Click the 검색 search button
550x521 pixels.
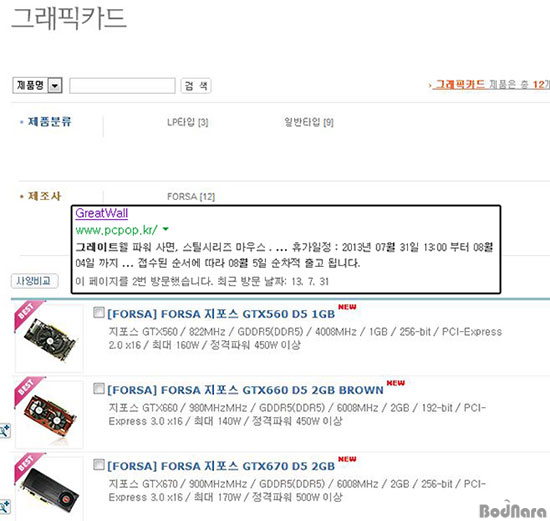coord(196,86)
